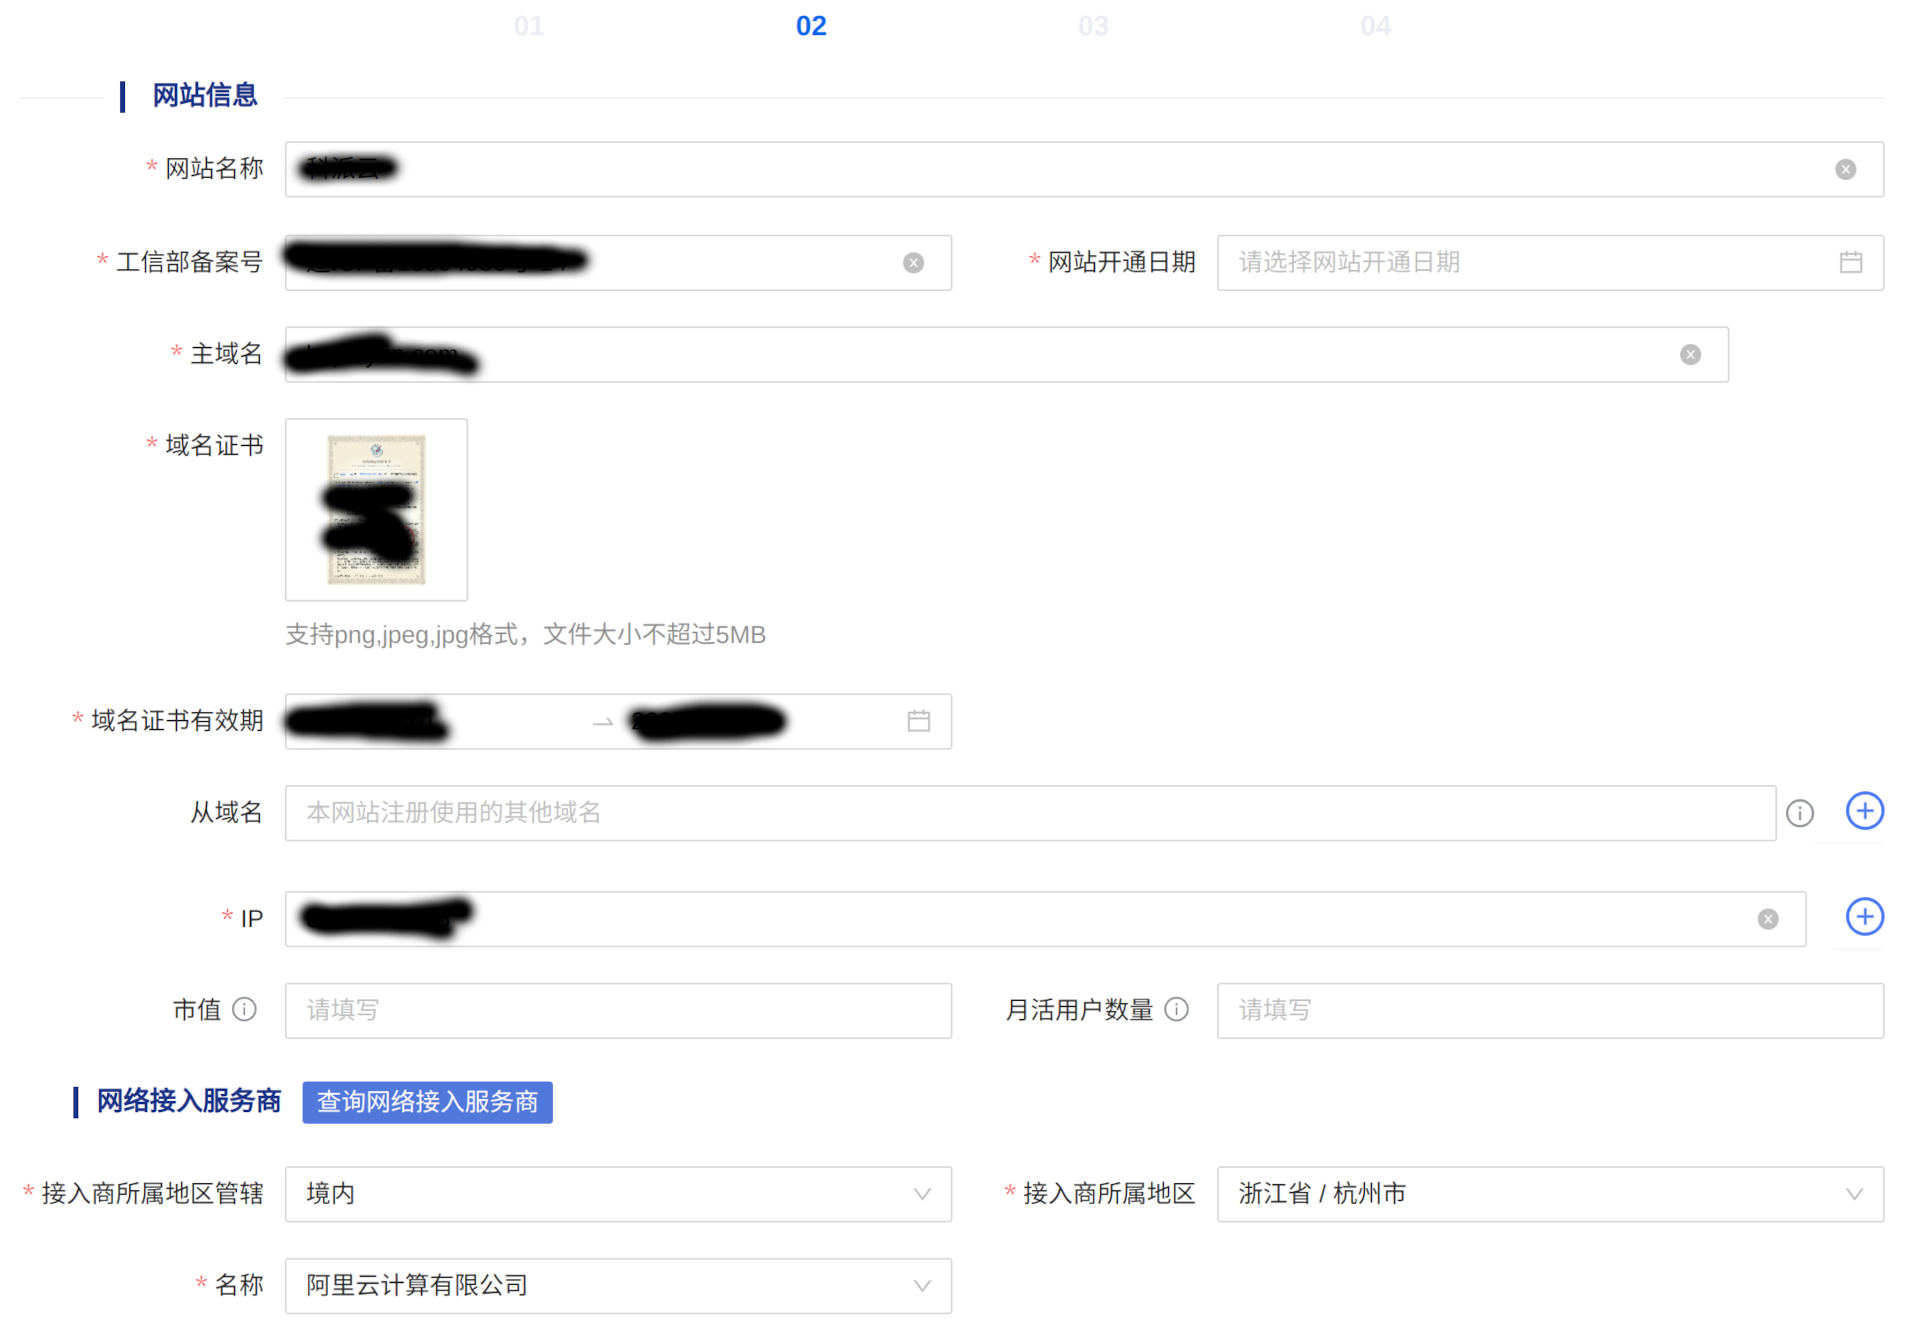Open the 域名证书有效期 calendar picker

point(919,721)
